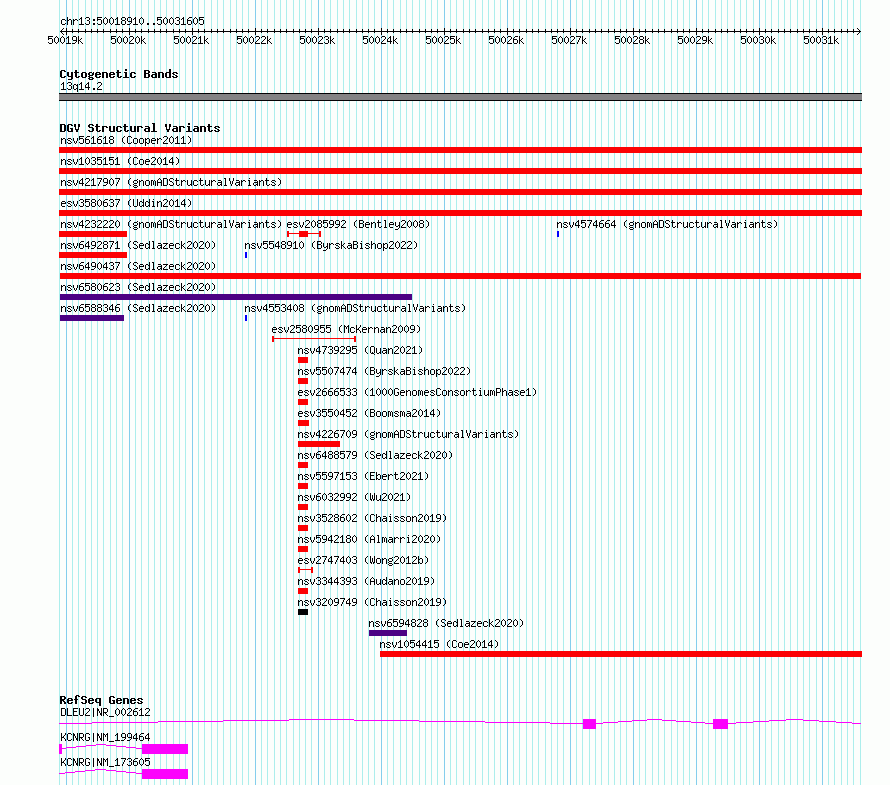Select the red nsv4226709 variant bar
The width and height of the screenshot is (890, 785).
pyautogui.click(x=319, y=444)
